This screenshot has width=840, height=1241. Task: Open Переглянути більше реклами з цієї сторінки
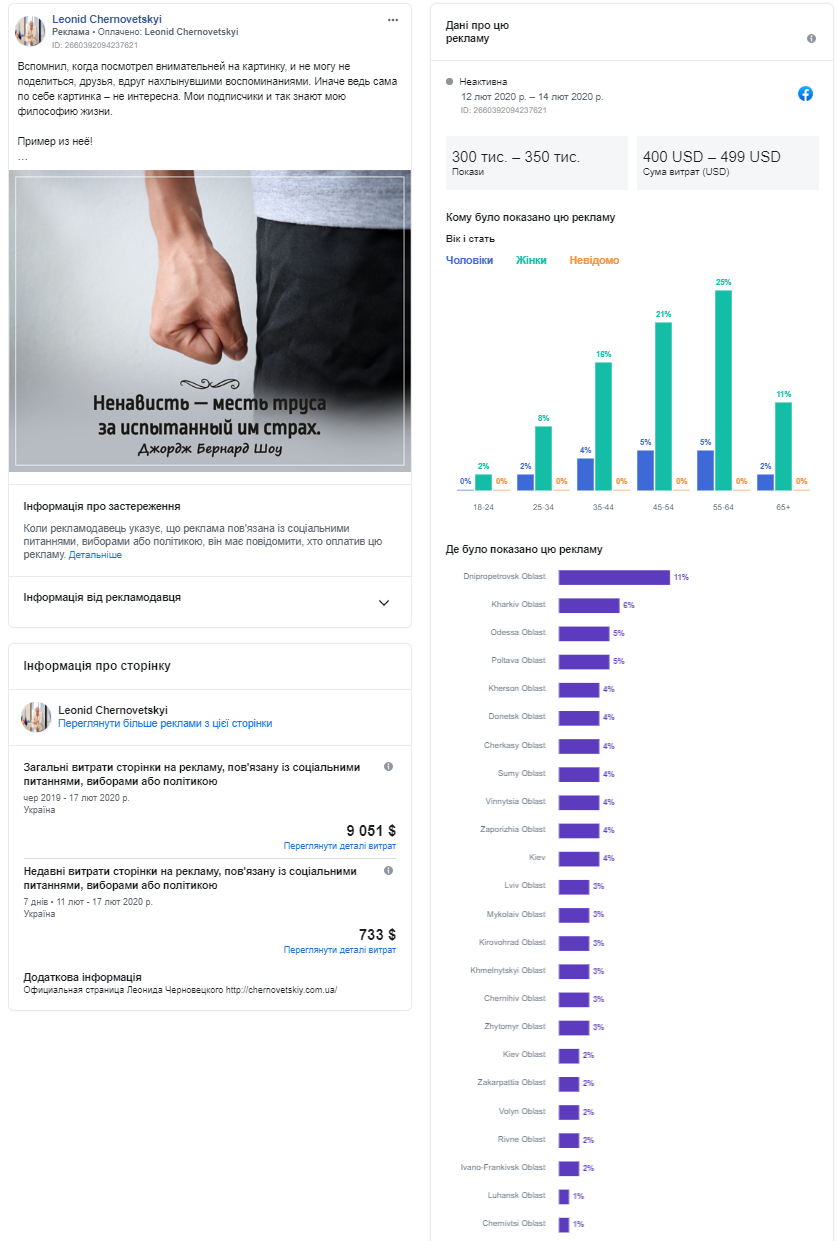(x=165, y=723)
